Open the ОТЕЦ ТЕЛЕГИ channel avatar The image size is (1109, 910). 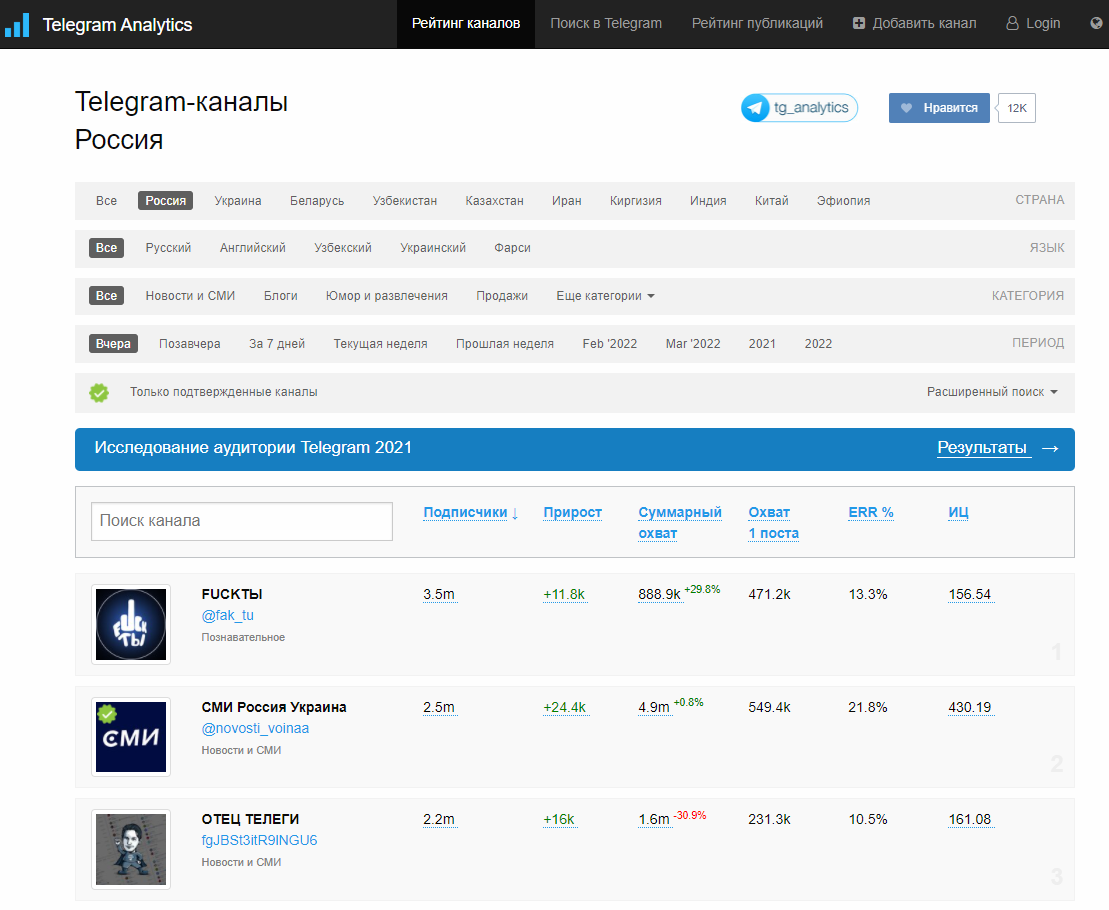pos(131,849)
